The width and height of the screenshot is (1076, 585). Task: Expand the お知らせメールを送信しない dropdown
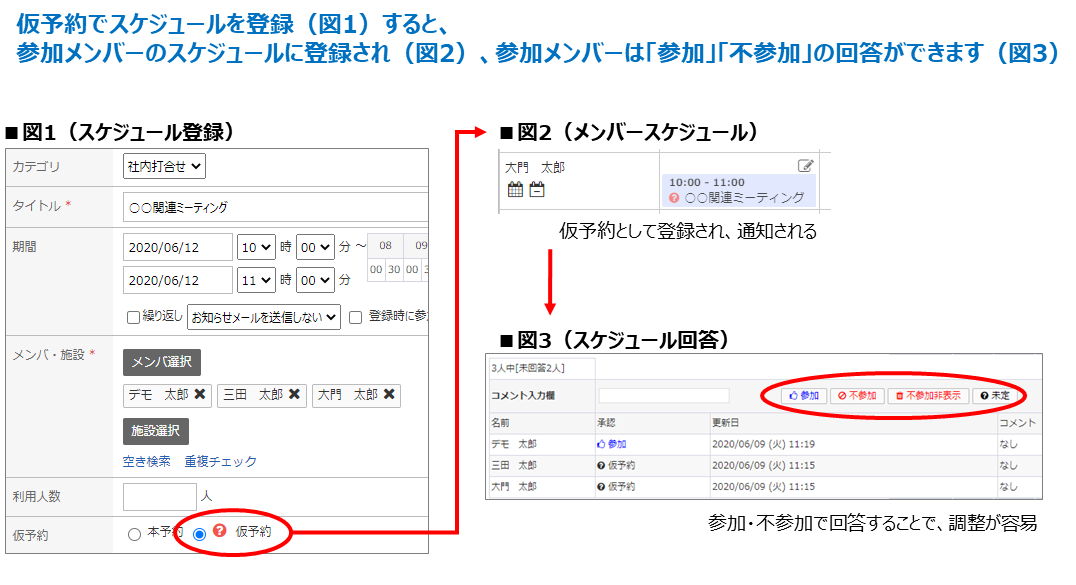click(264, 317)
